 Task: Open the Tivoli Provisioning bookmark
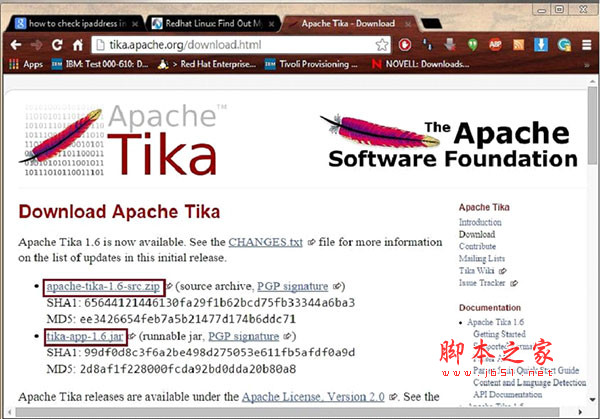pyautogui.click(x=311, y=64)
